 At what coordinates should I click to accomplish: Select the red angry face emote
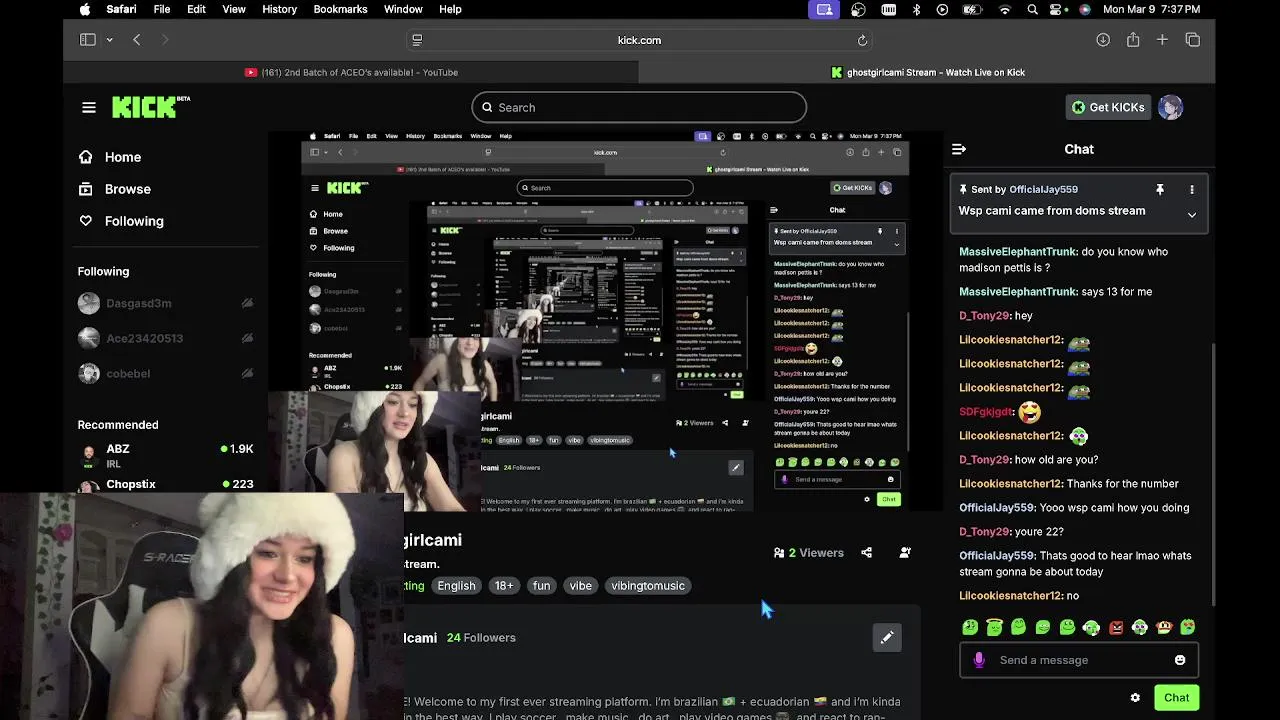click(x=1116, y=627)
